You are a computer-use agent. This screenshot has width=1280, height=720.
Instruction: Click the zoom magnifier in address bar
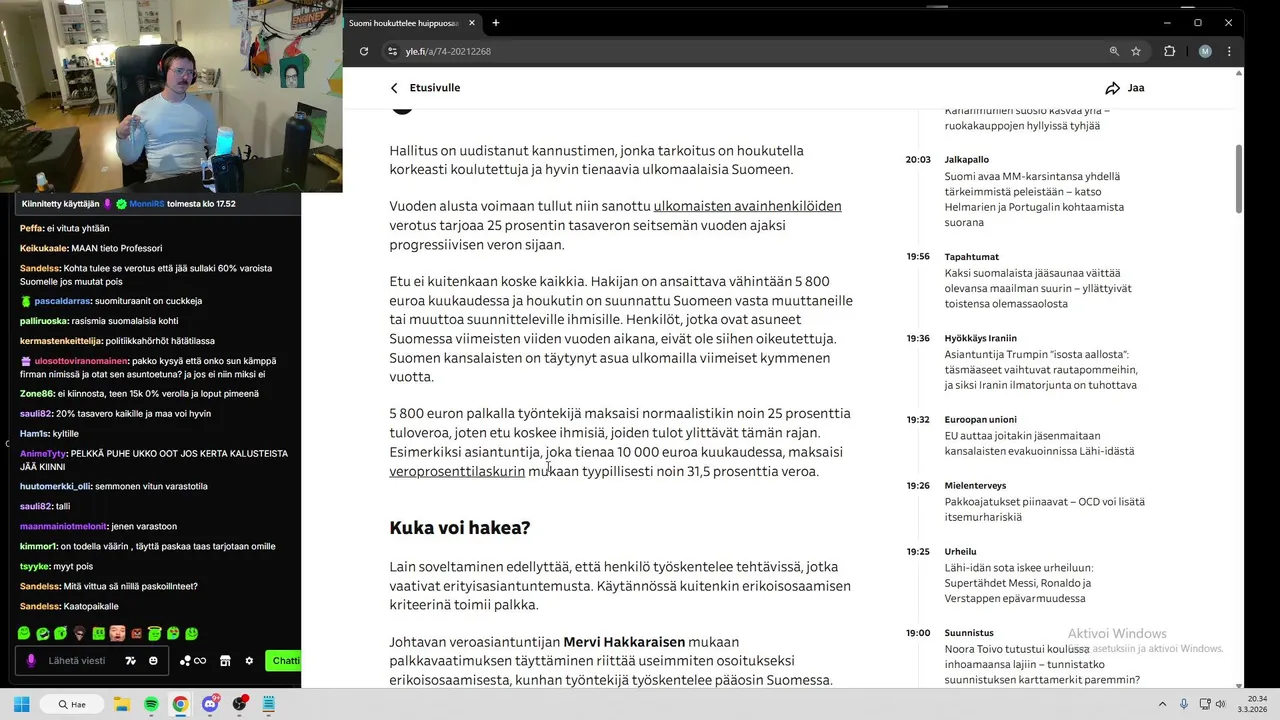coord(1114,51)
